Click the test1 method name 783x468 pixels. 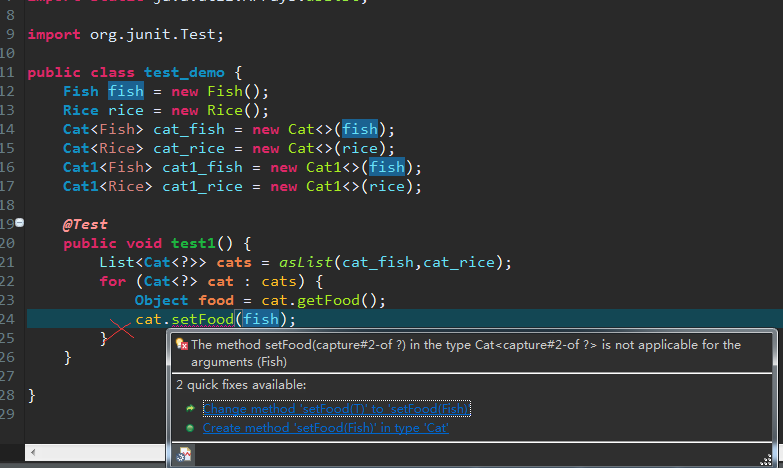(x=194, y=243)
